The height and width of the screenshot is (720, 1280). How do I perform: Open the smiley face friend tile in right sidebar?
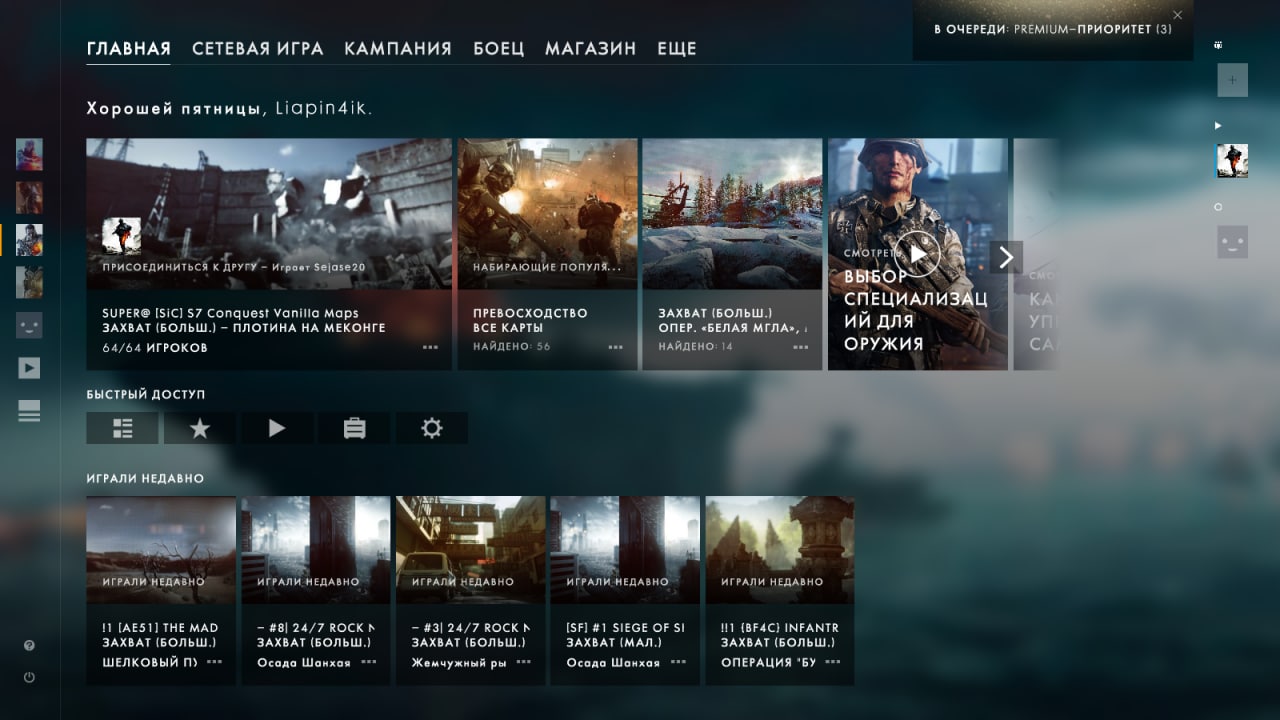1232,243
